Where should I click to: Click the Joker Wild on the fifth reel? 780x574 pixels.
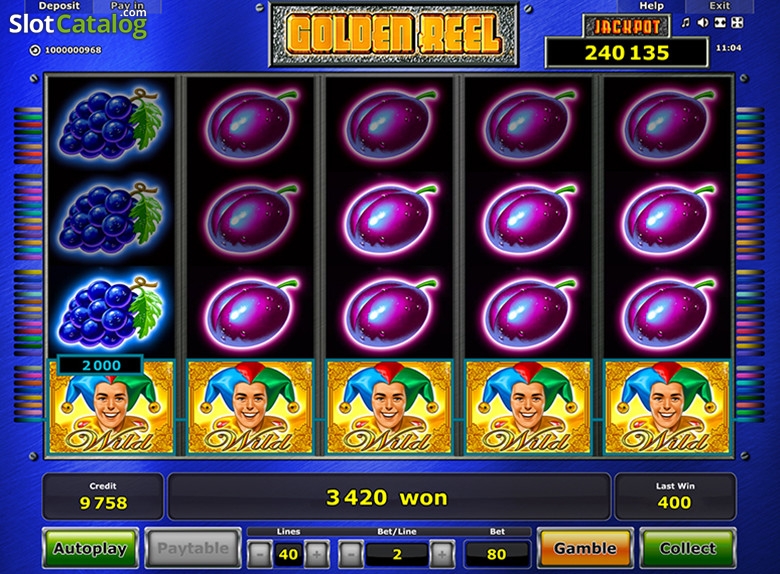click(667, 407)
